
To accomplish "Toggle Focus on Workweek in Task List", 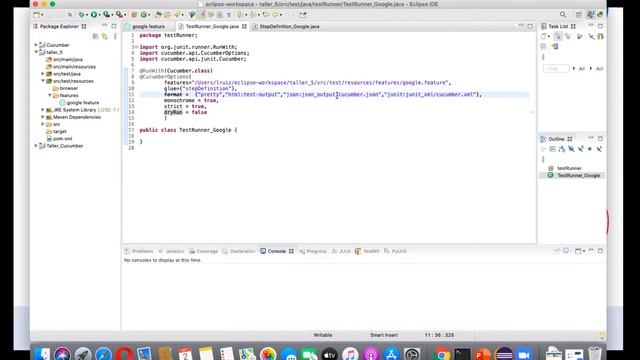I will (580, 36).
